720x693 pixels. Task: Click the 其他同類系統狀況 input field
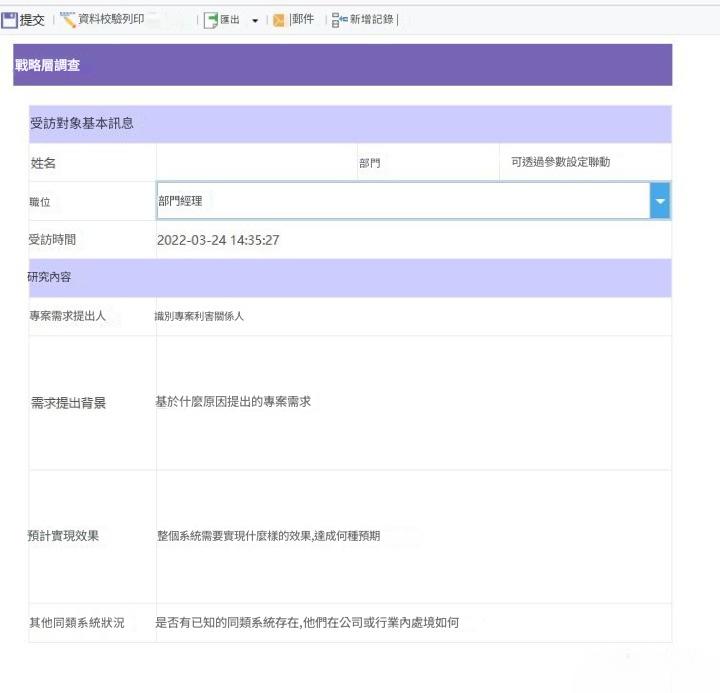[x=414, y=623]
